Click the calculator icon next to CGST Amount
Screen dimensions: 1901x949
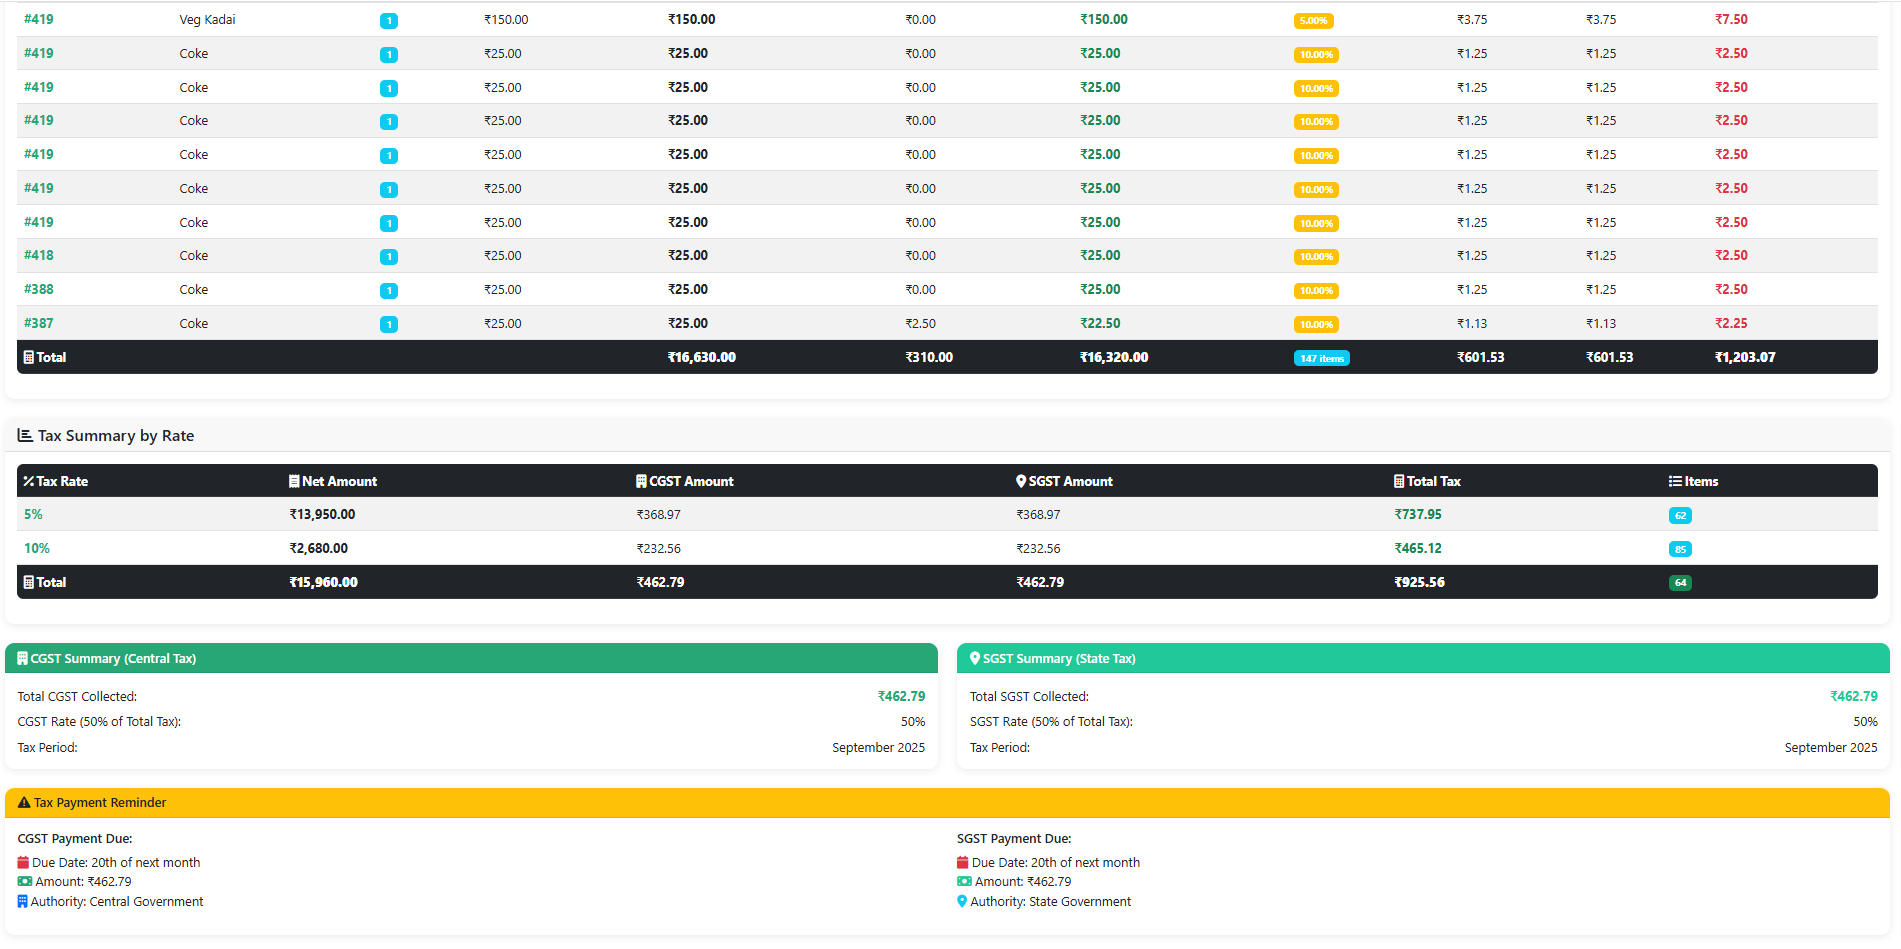641,481
